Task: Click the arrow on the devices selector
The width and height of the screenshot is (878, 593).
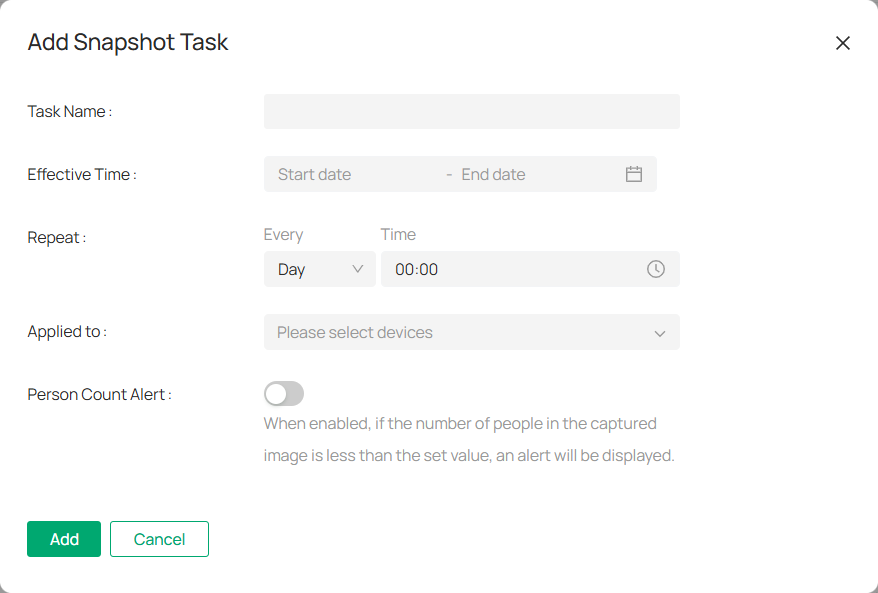Action: 659,331
